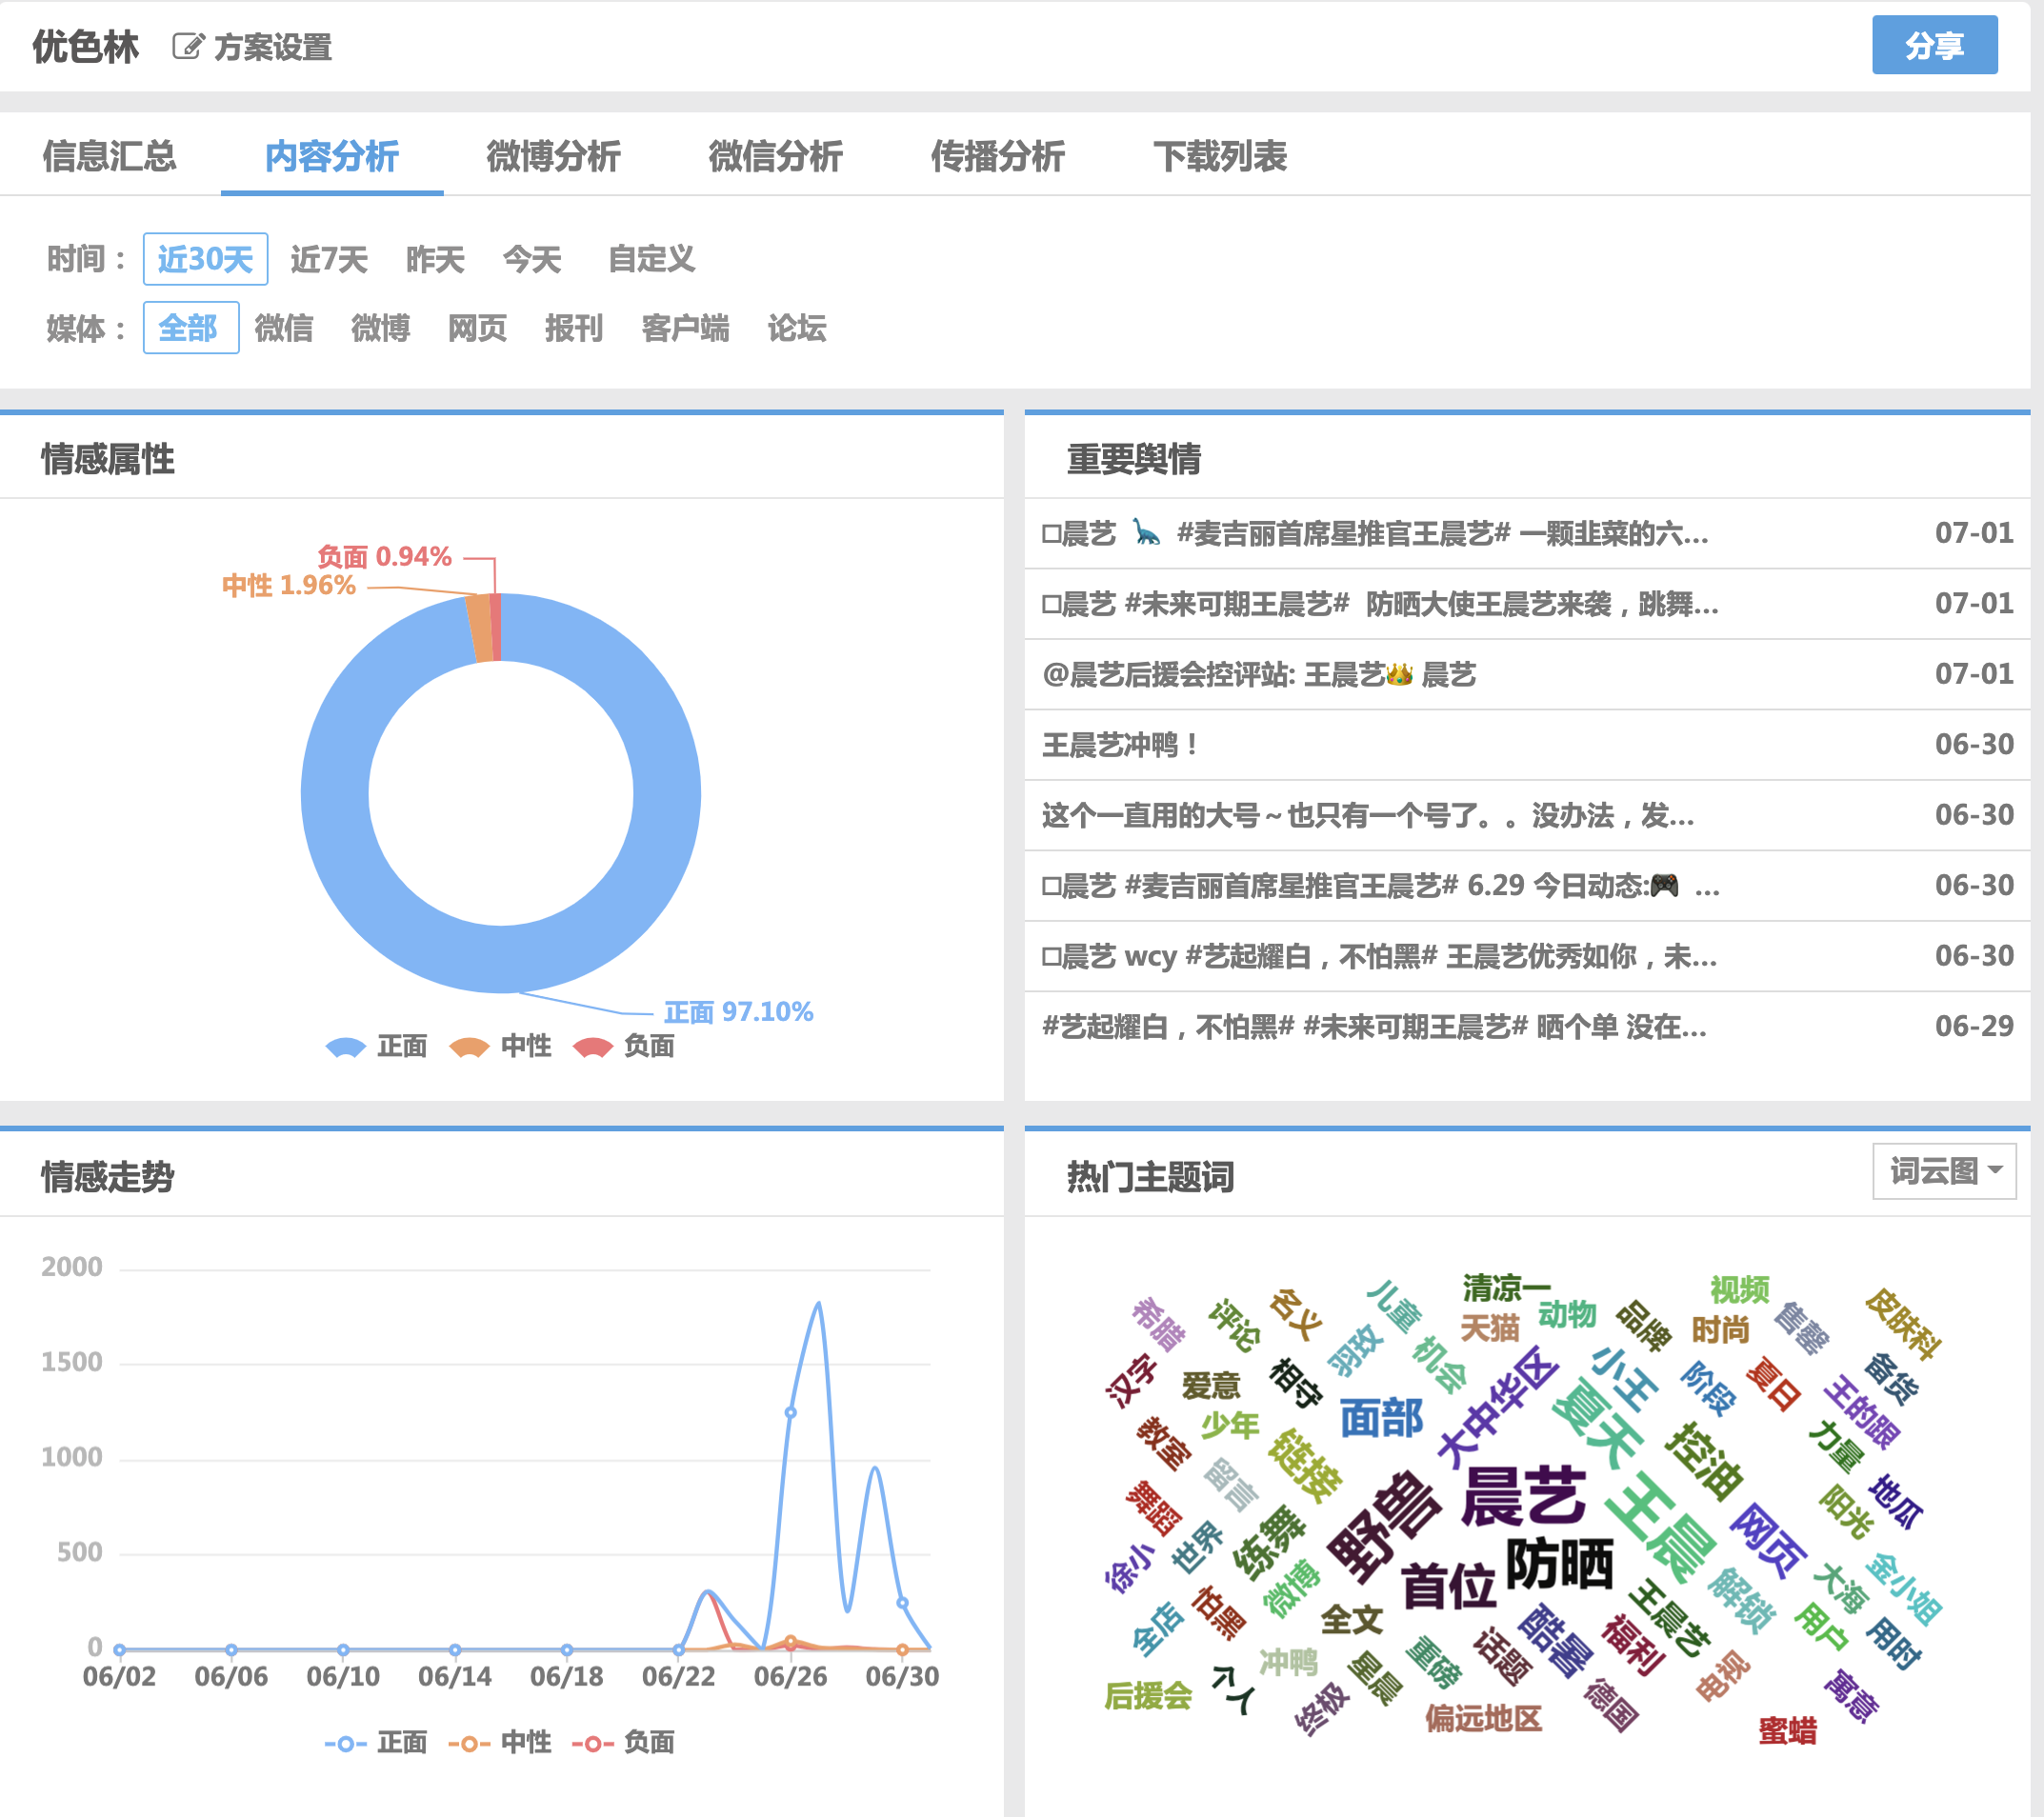2044x1817 pixels.
Task: Select 客户端 media filter
Action: pyautogui.click(x=685, y=328)
